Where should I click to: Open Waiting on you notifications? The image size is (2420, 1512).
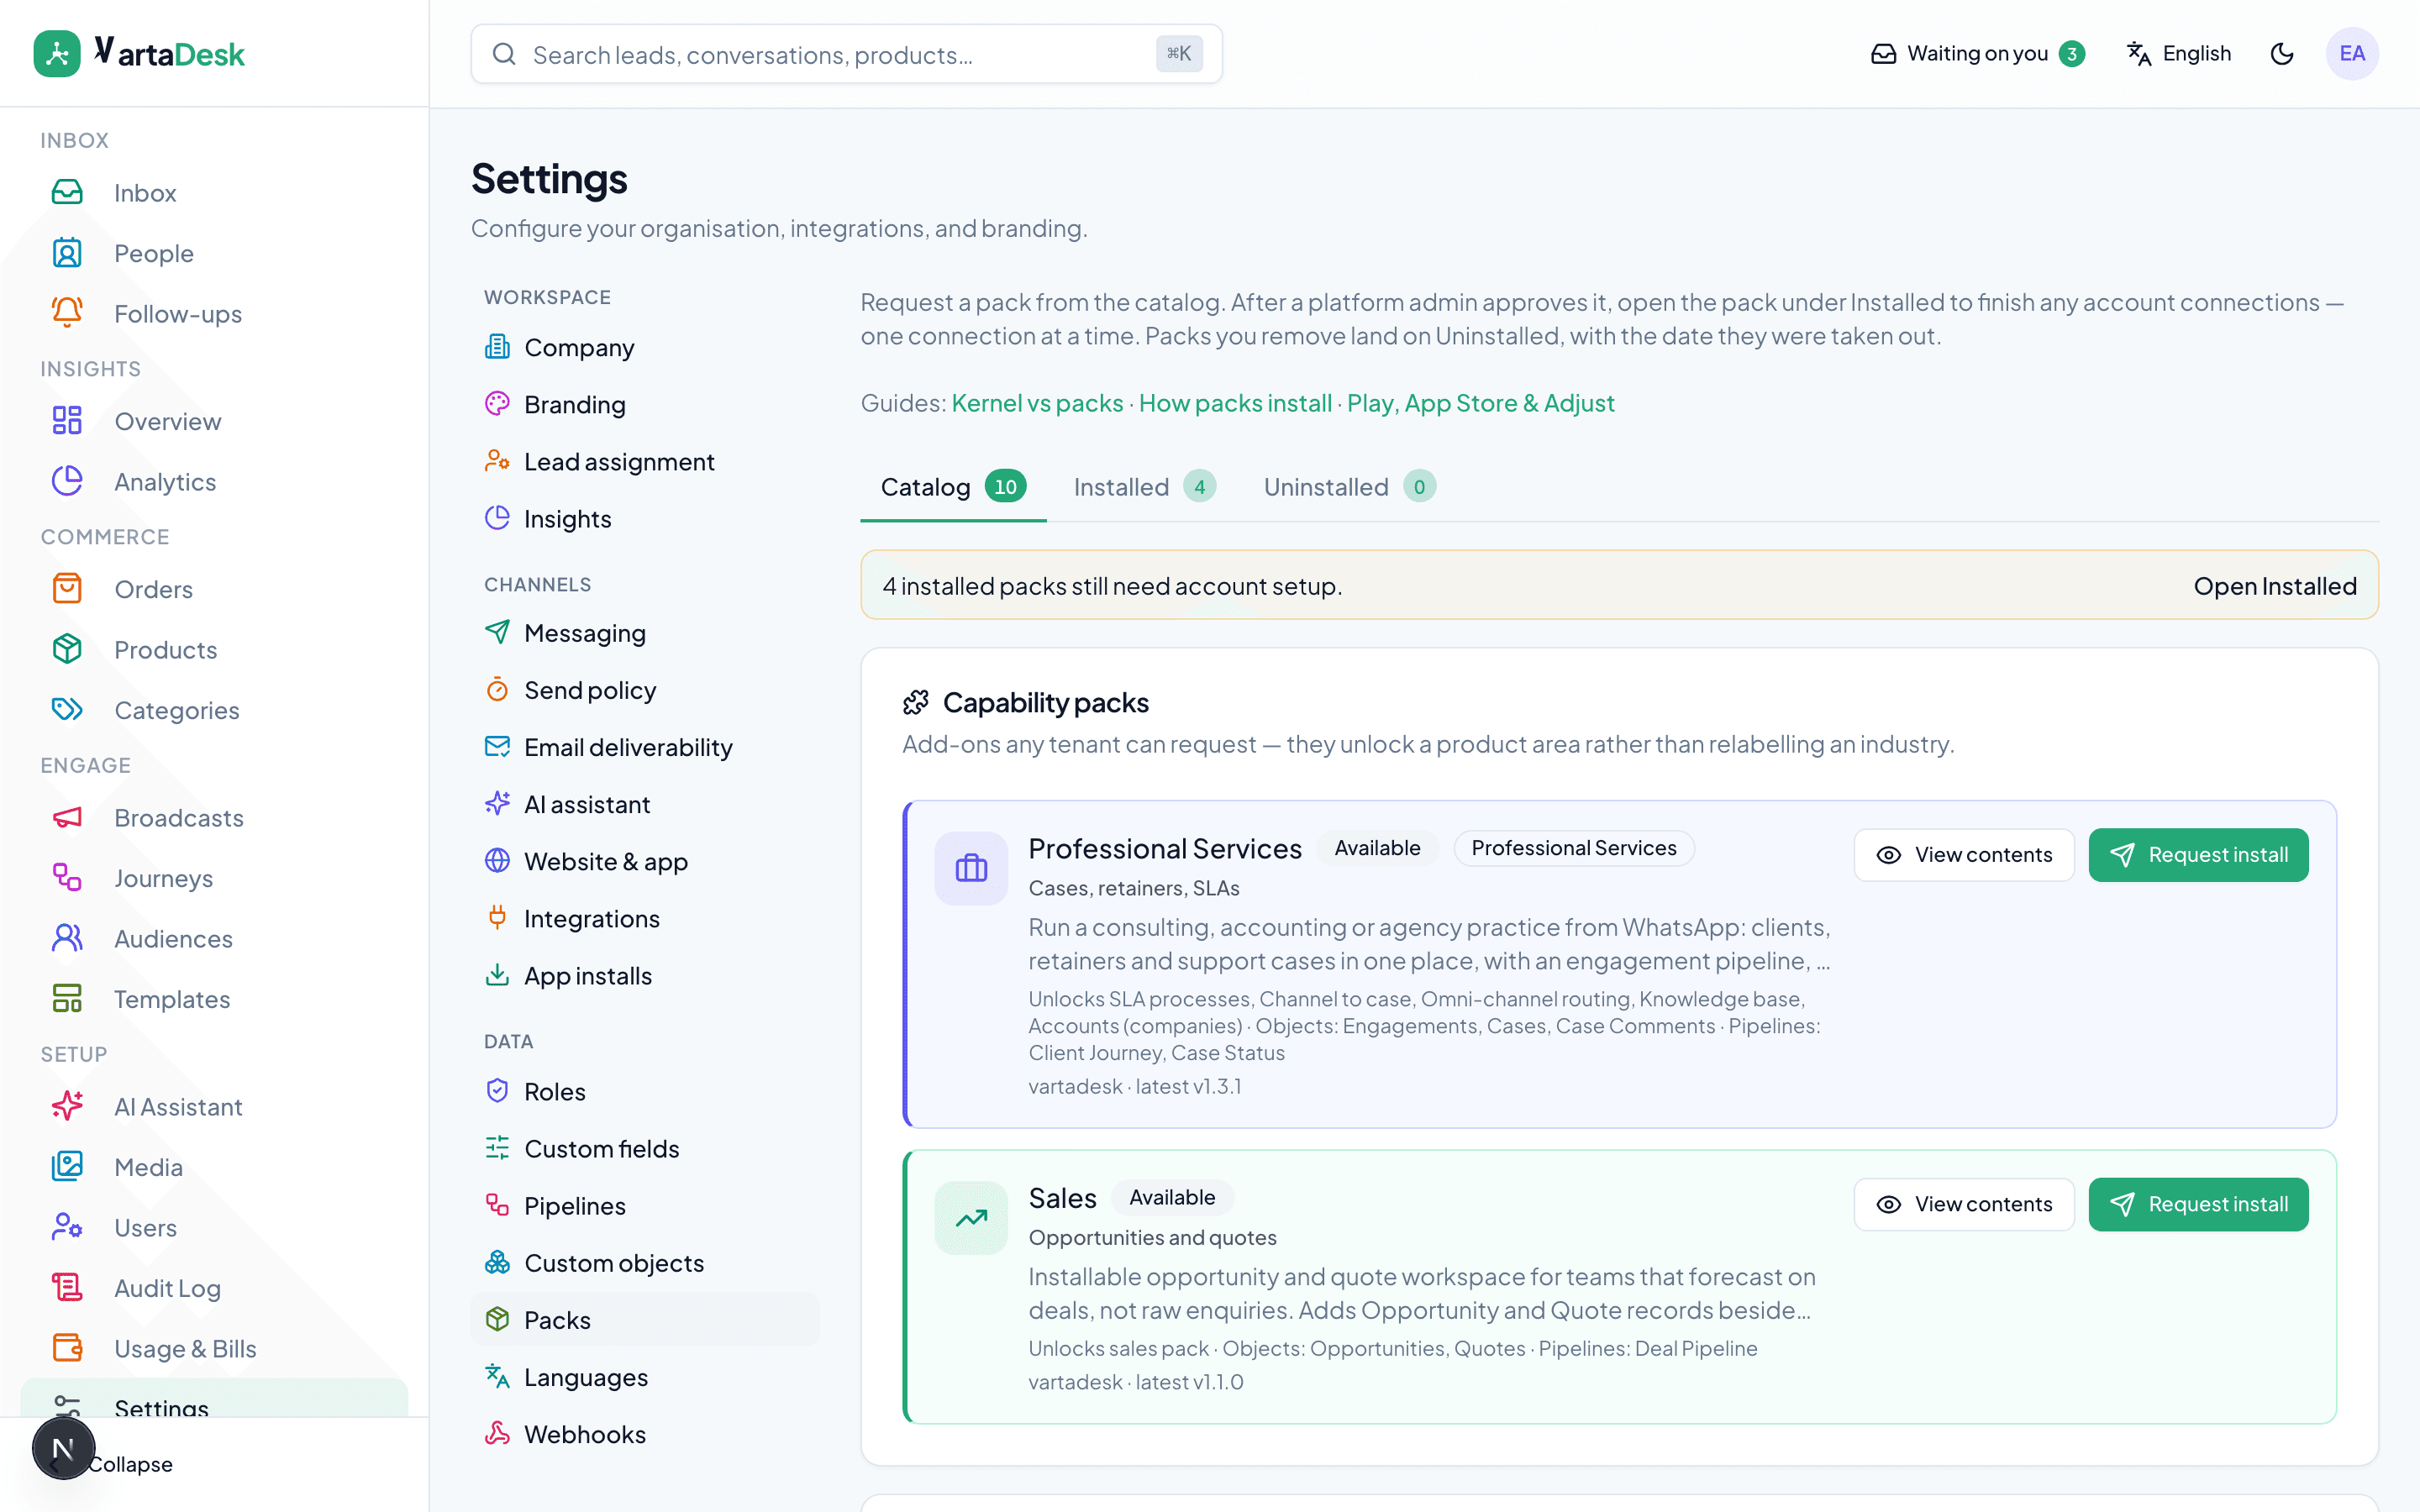pyautogui.click(x=1977, y=54)
